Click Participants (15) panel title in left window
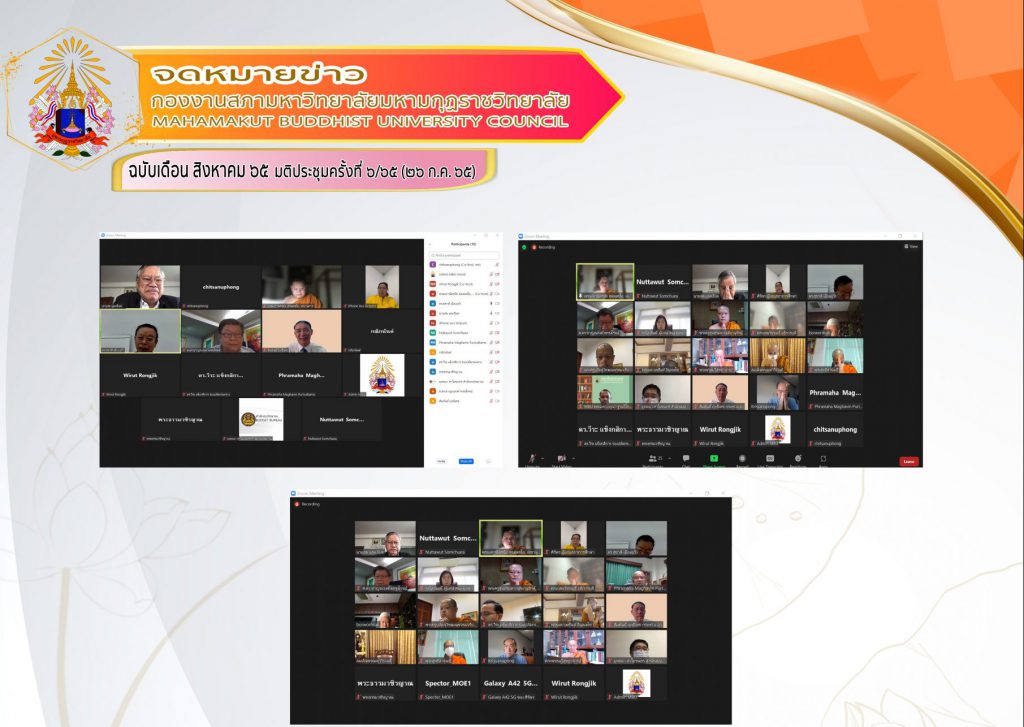1024x727 pixels. coord(464,244)
